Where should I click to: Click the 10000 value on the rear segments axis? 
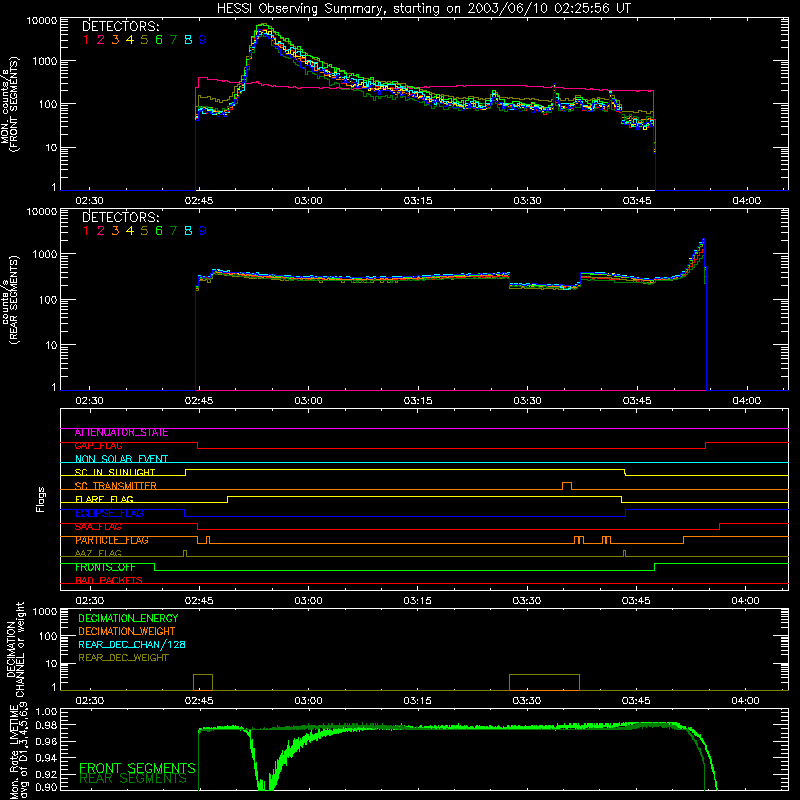pos(42,211)
